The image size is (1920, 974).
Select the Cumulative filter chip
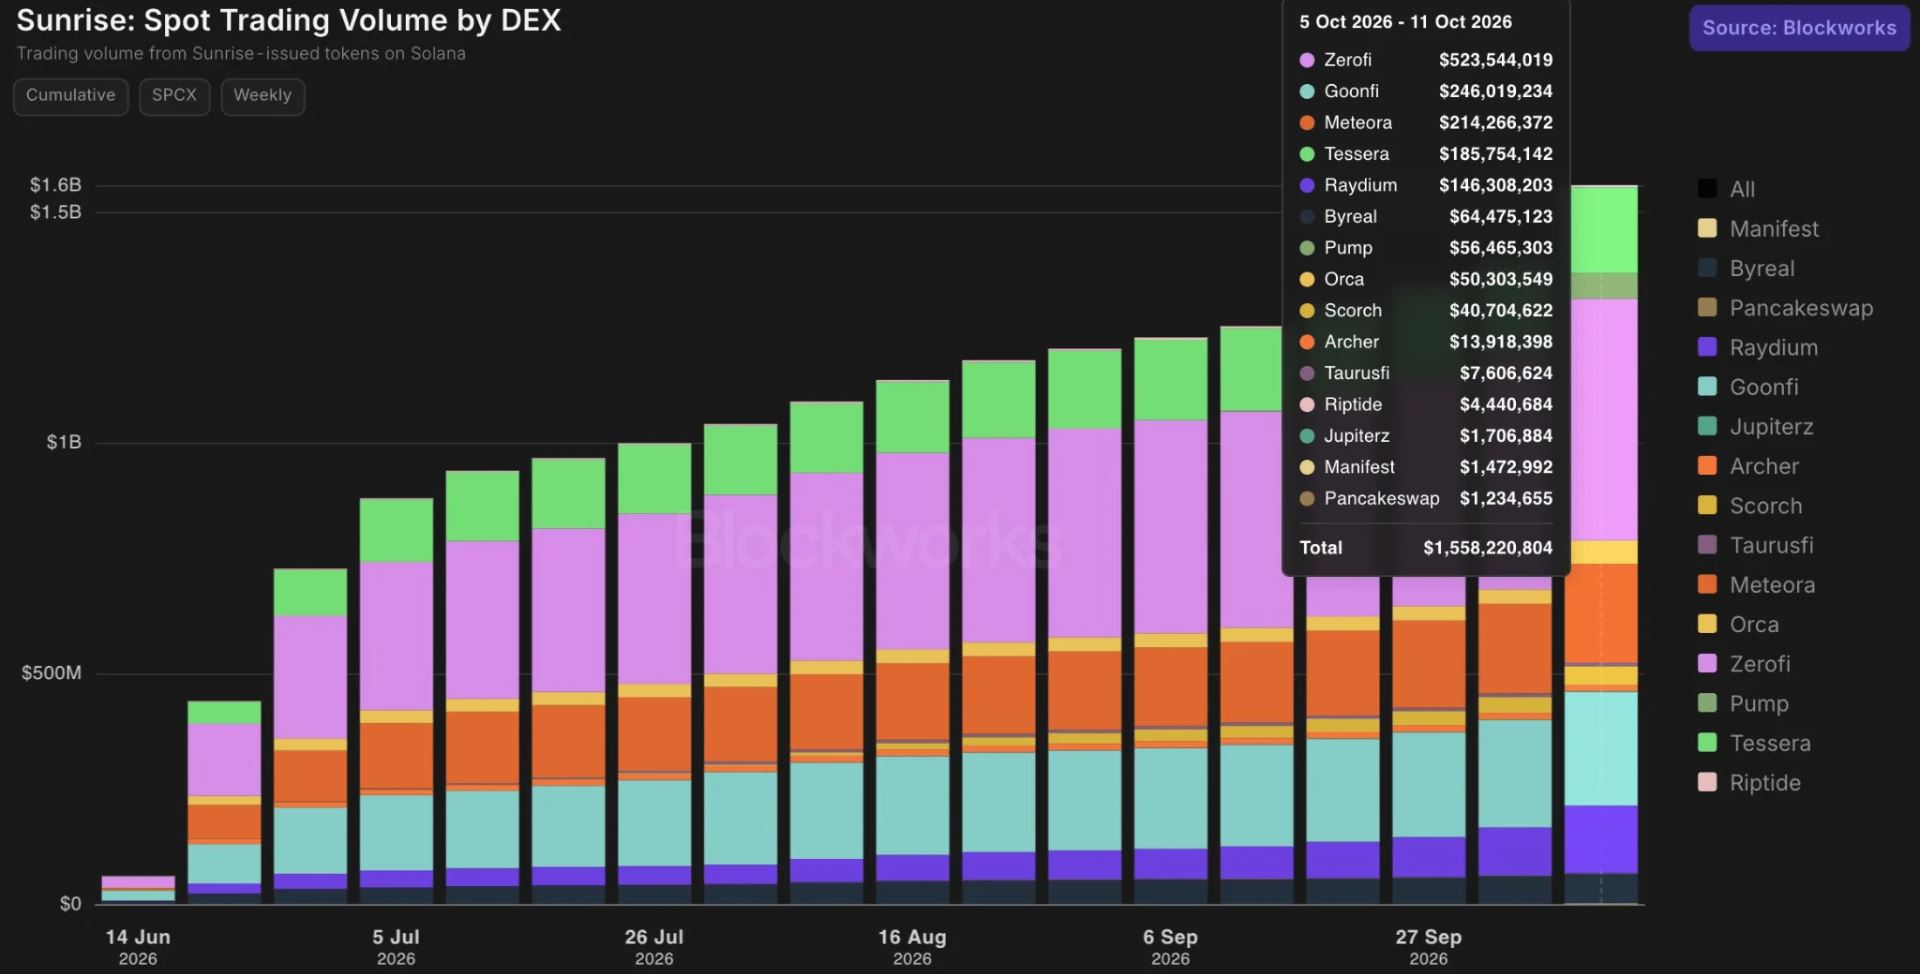coord(71,96)
